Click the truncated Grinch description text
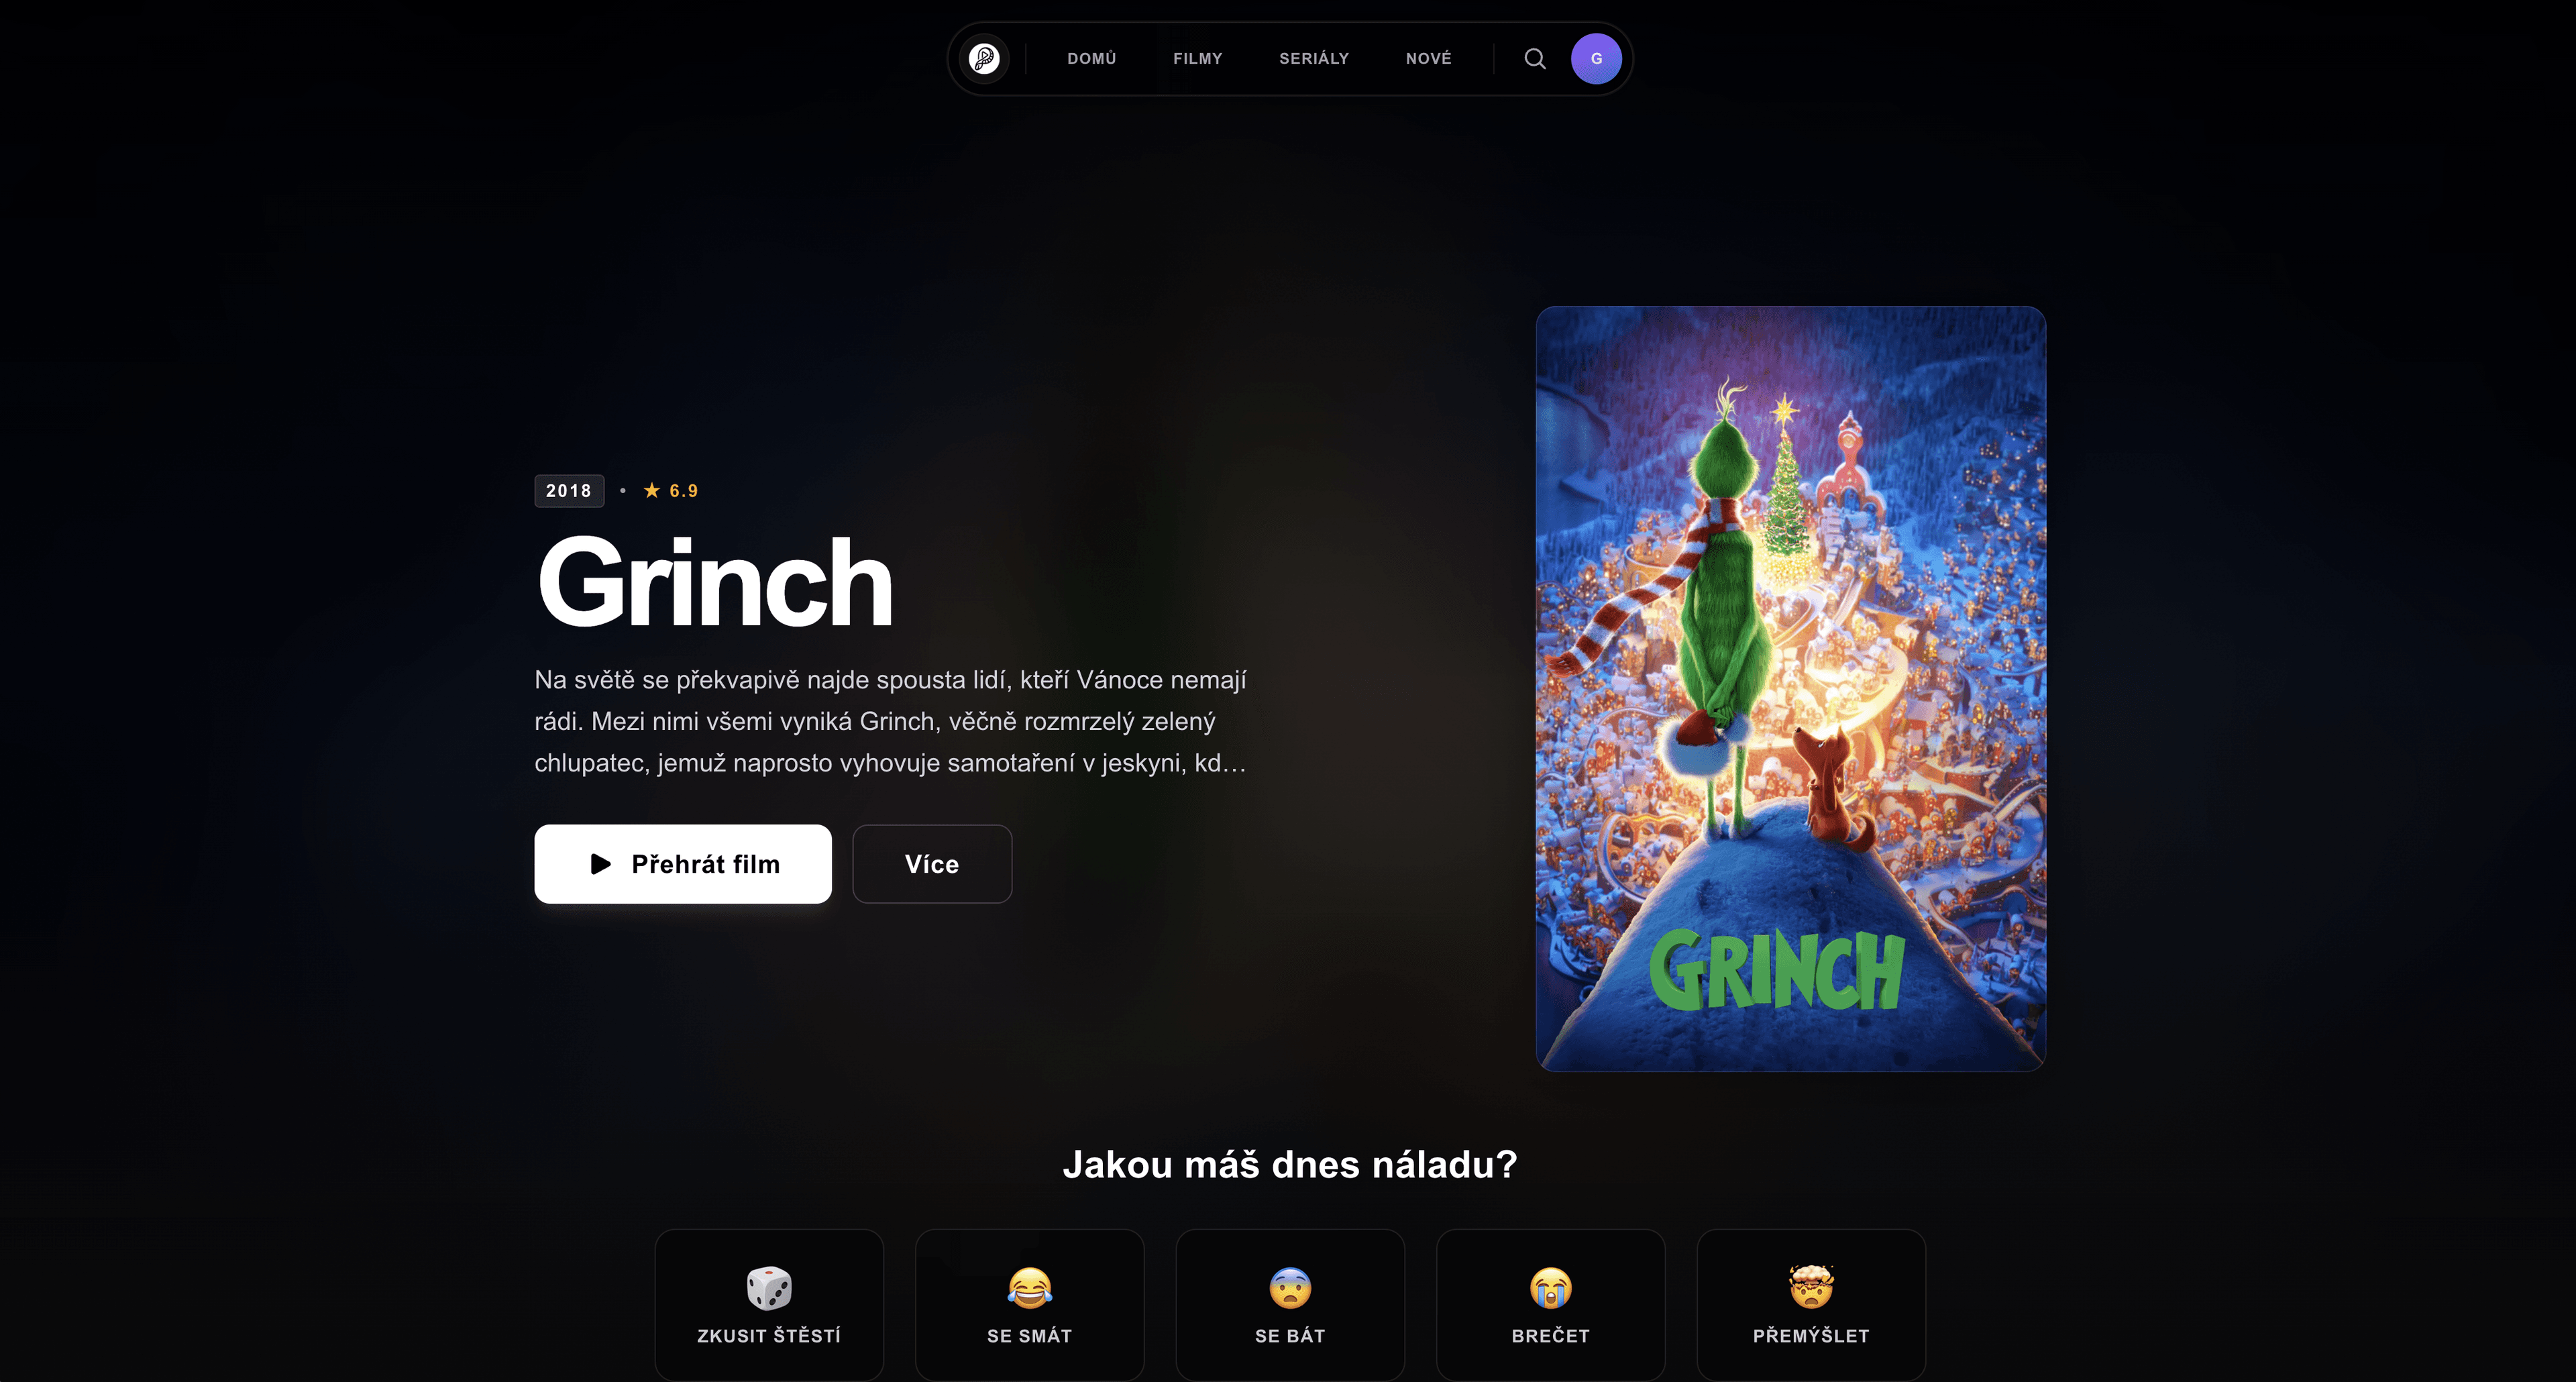 coord(890,721)
